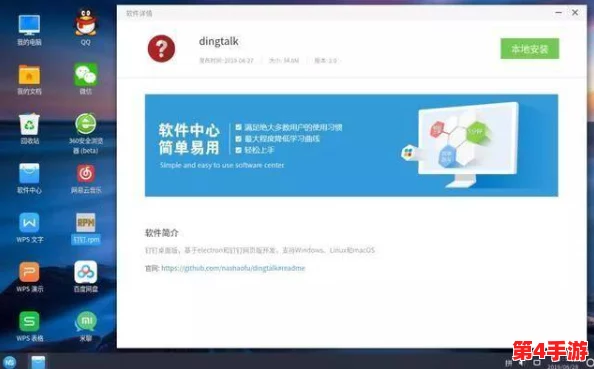The width and height of the screenshot is (594, 369).
Task: Click the 软件简介 section heading
Action: [x=161, y=233]
